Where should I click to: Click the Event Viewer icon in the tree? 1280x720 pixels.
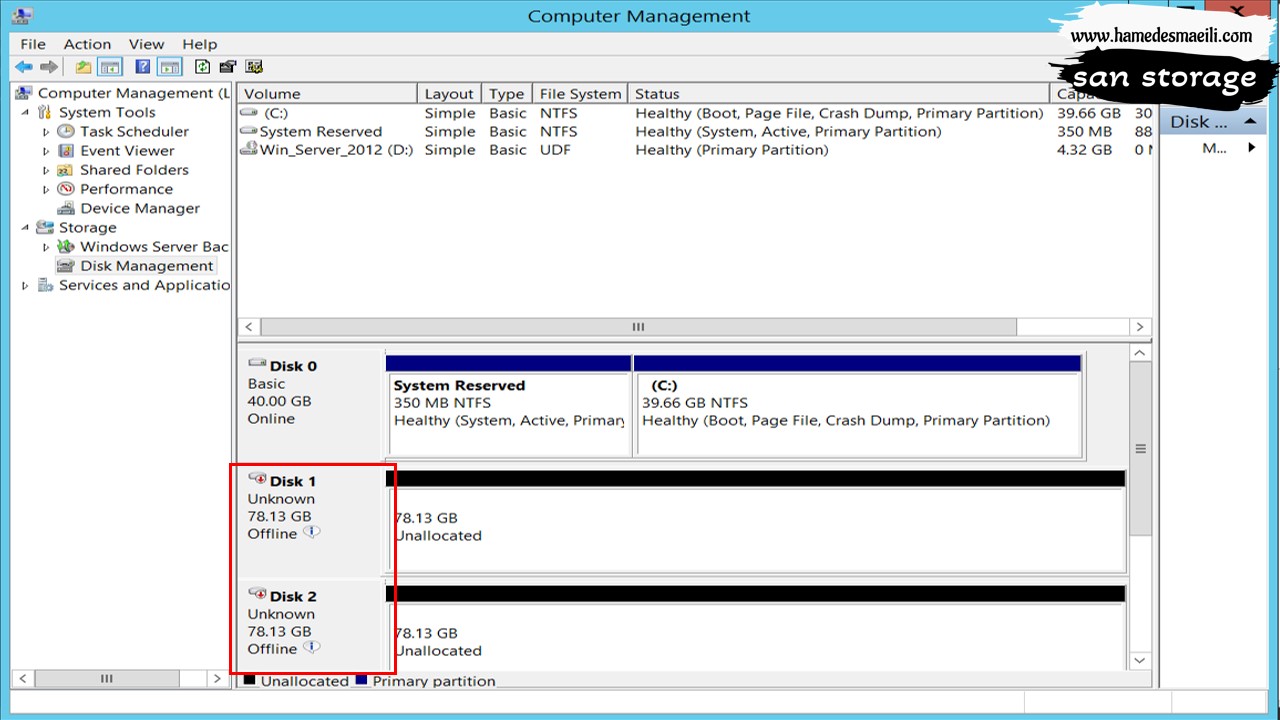click(x=66, y=150)
